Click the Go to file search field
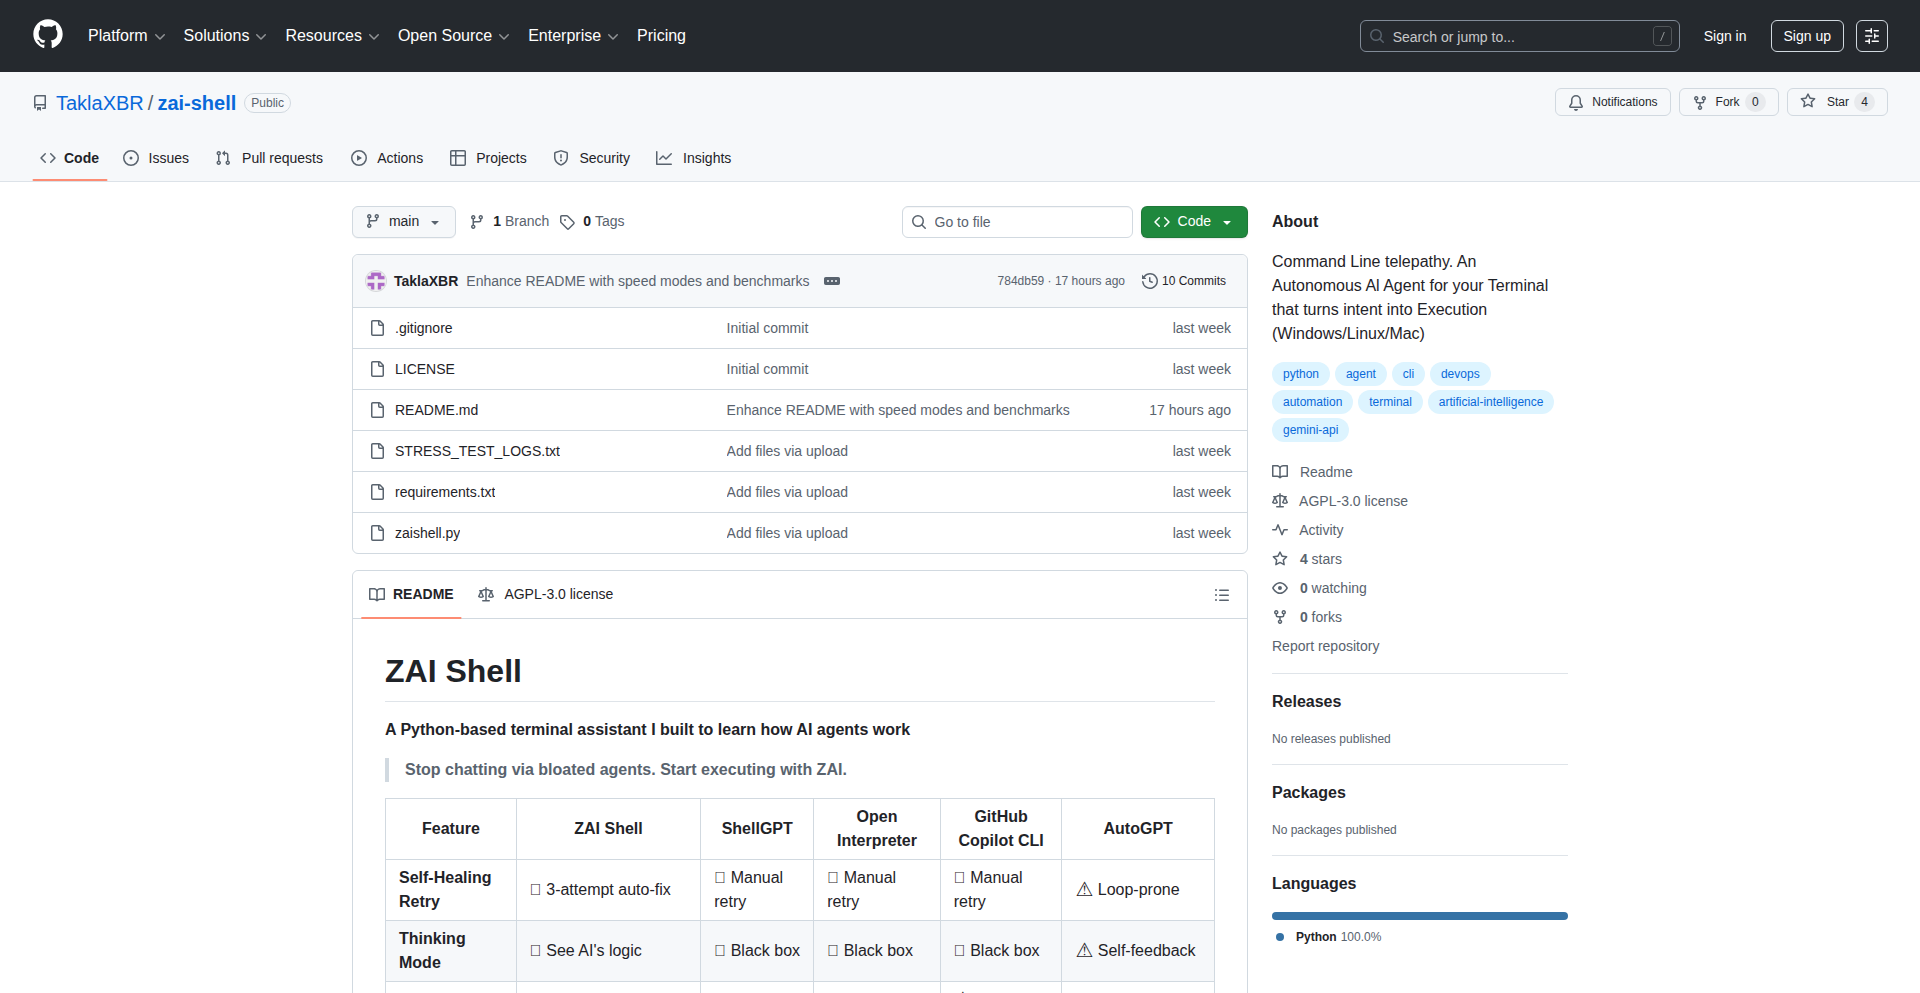The width and height of the screenshot is (1920, 993). point(1017,222)
